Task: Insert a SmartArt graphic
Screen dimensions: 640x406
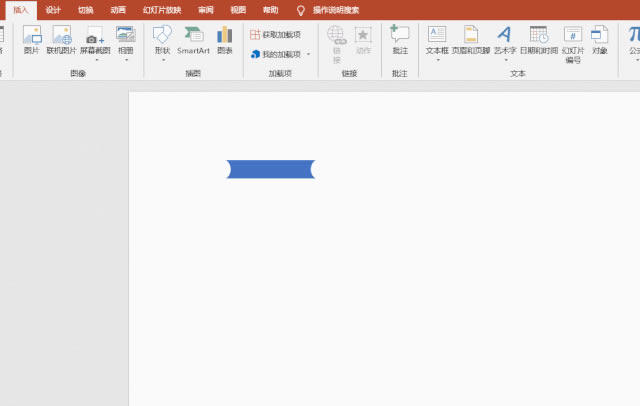Action: (x=193, y=39)
